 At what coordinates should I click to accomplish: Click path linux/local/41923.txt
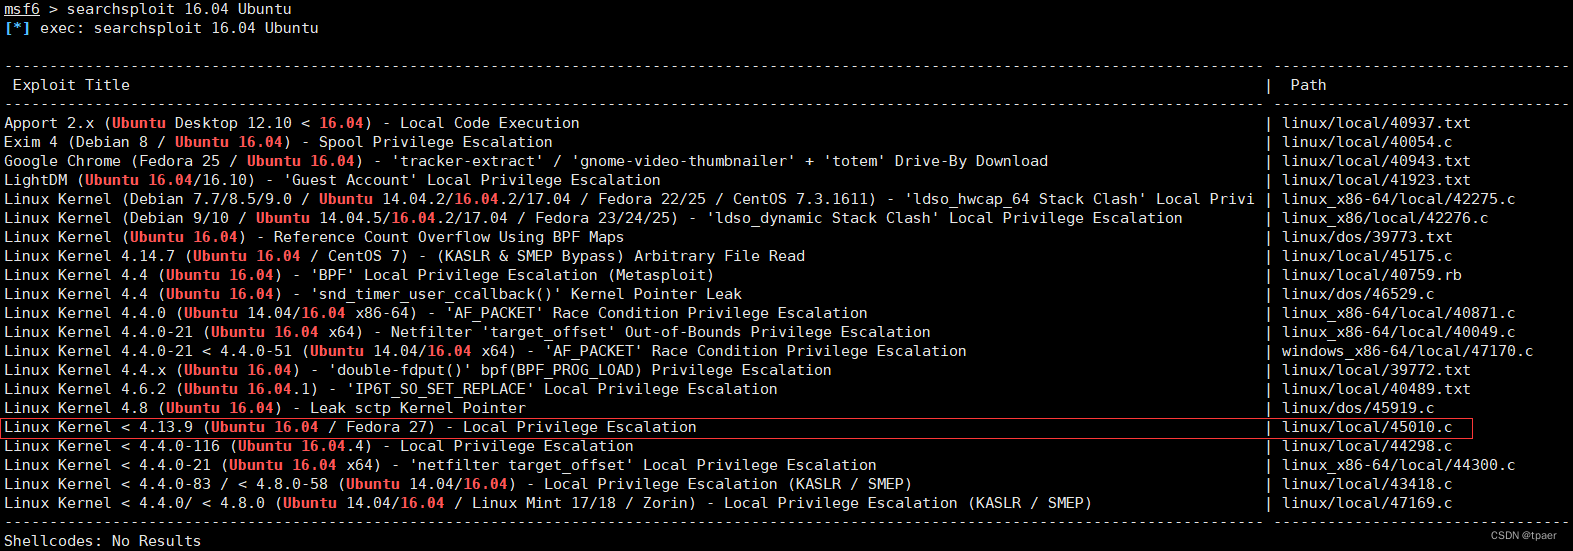(x=1376, y=180)
